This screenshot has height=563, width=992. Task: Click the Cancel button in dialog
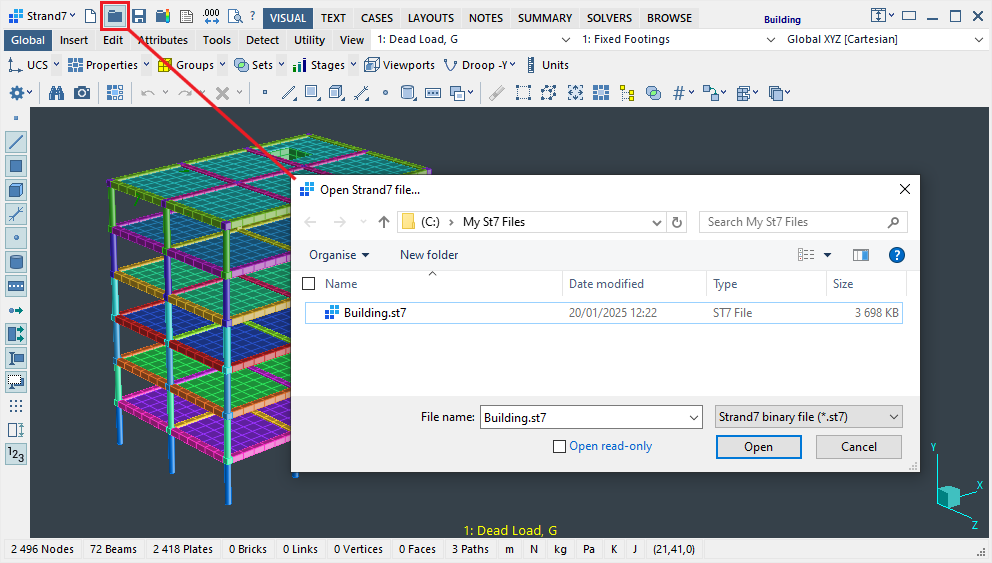[x=859, y=447]
